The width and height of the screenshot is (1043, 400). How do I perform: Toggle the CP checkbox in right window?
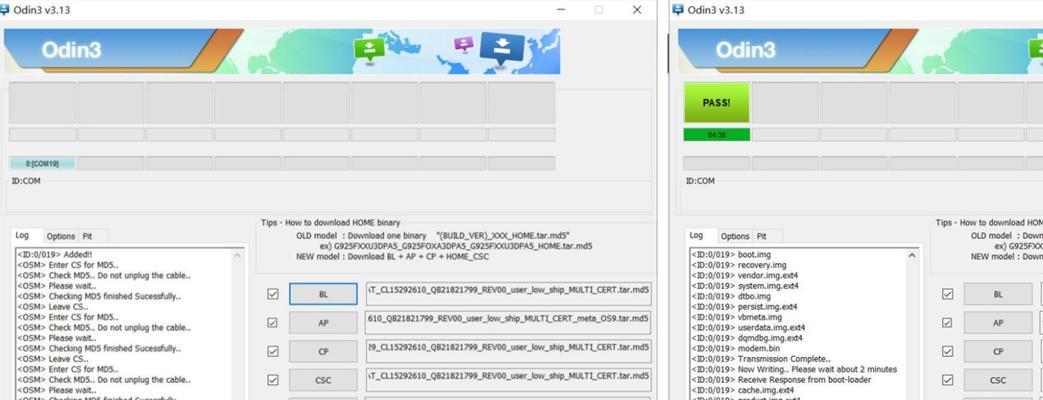947,351
